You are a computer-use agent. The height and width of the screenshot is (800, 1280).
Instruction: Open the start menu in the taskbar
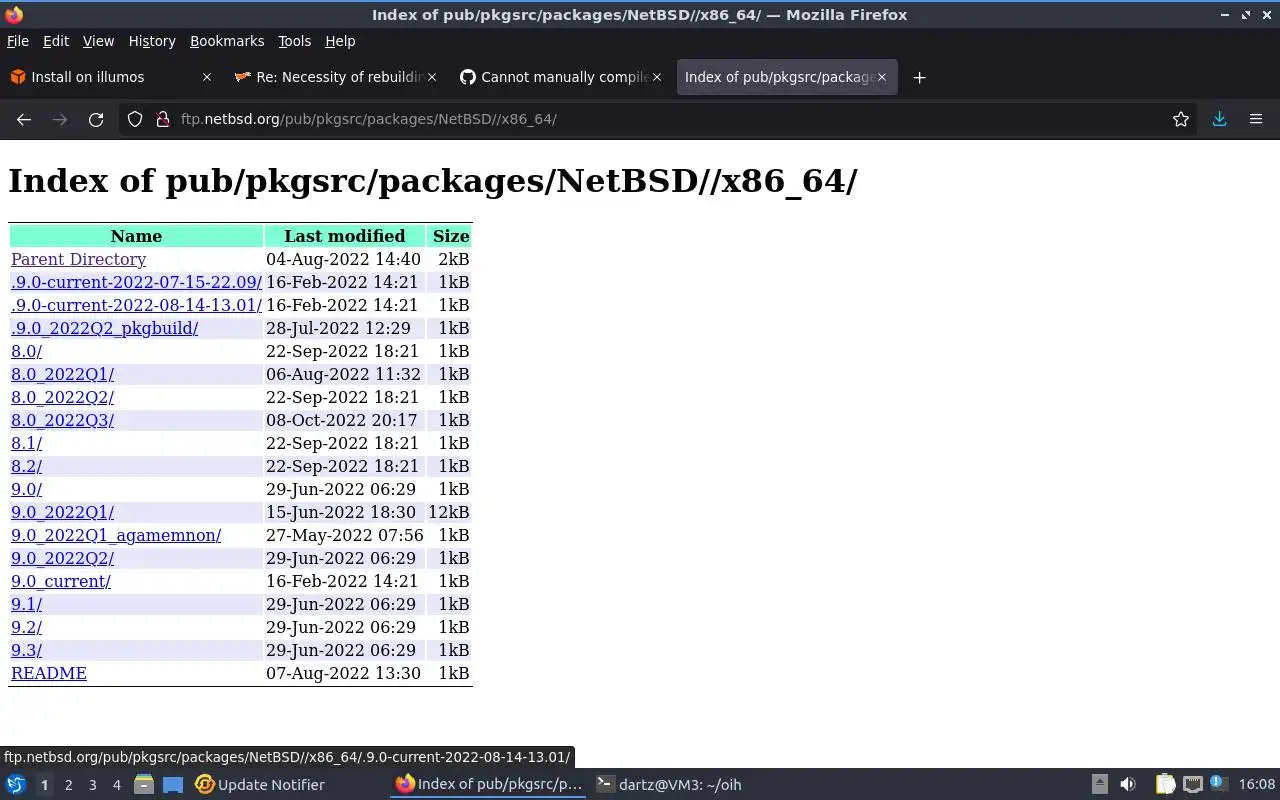tap(16, 785)
